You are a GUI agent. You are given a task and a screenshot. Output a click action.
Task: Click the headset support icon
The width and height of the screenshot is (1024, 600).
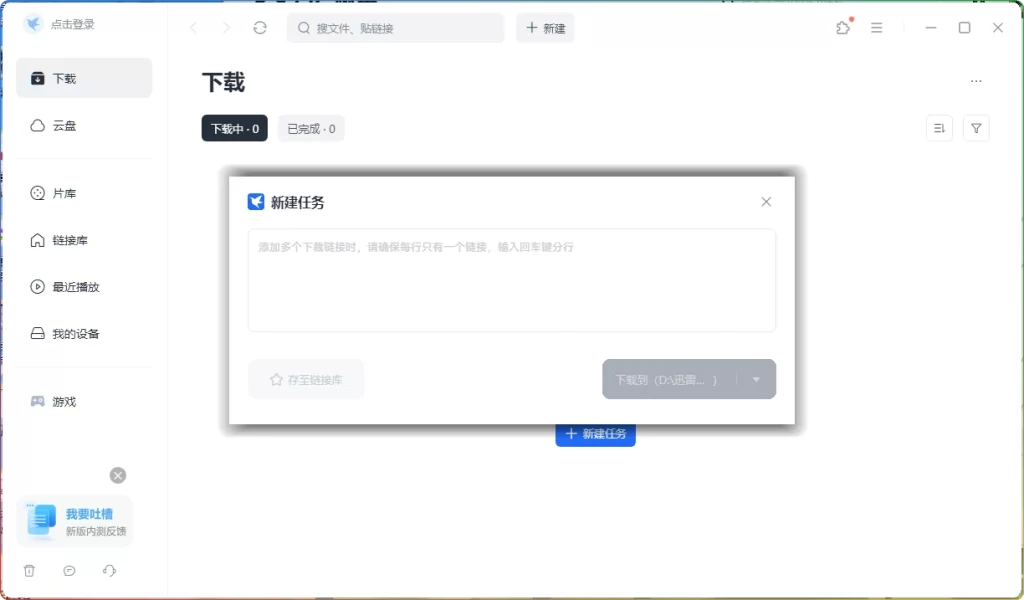click(x=109, y=570)
